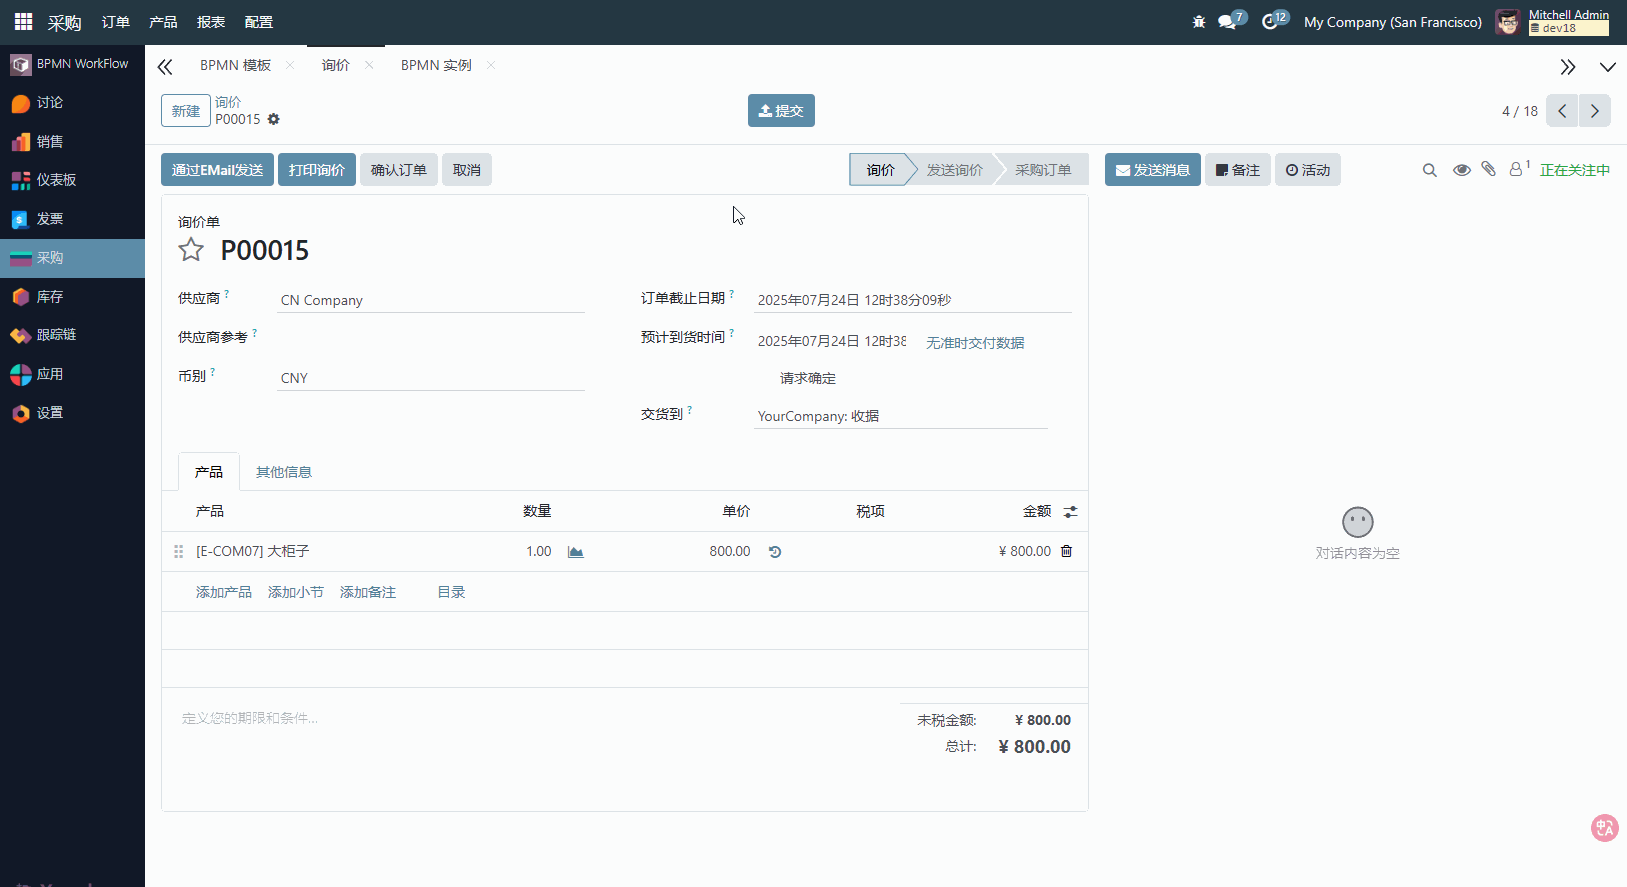Toggle the 正在关注中 following status
The height and width of the screenshot is (887, 1627).
[1574, 170]
